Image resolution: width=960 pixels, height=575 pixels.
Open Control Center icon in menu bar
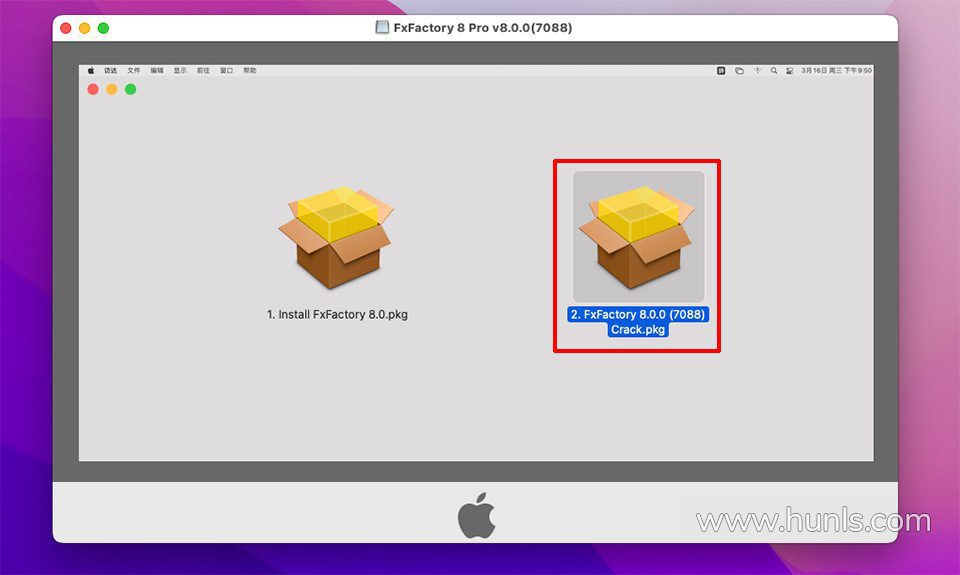tap(790, 70)
